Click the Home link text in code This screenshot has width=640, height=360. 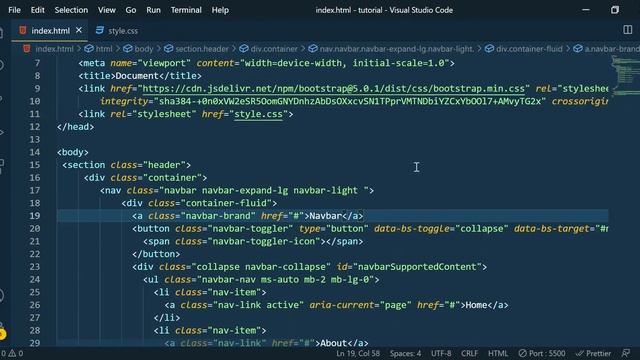pos(476,305)
